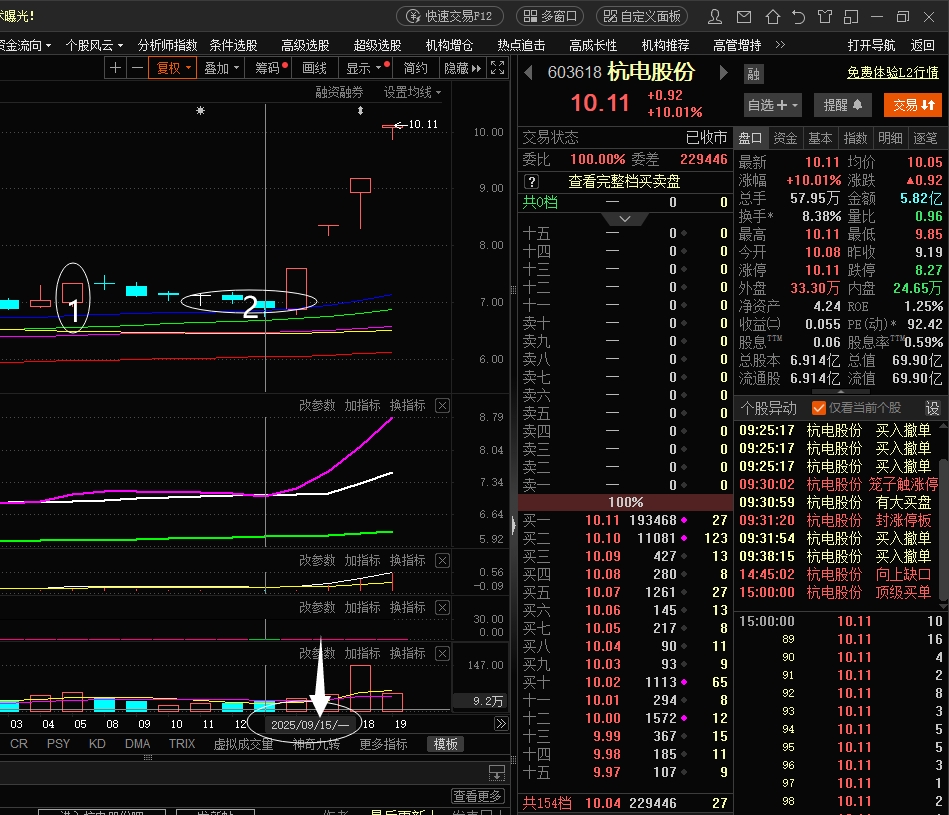The width and height of the screenshot is (949, 815).
Task: Click 打开导航 in top right
Action: 871,45
